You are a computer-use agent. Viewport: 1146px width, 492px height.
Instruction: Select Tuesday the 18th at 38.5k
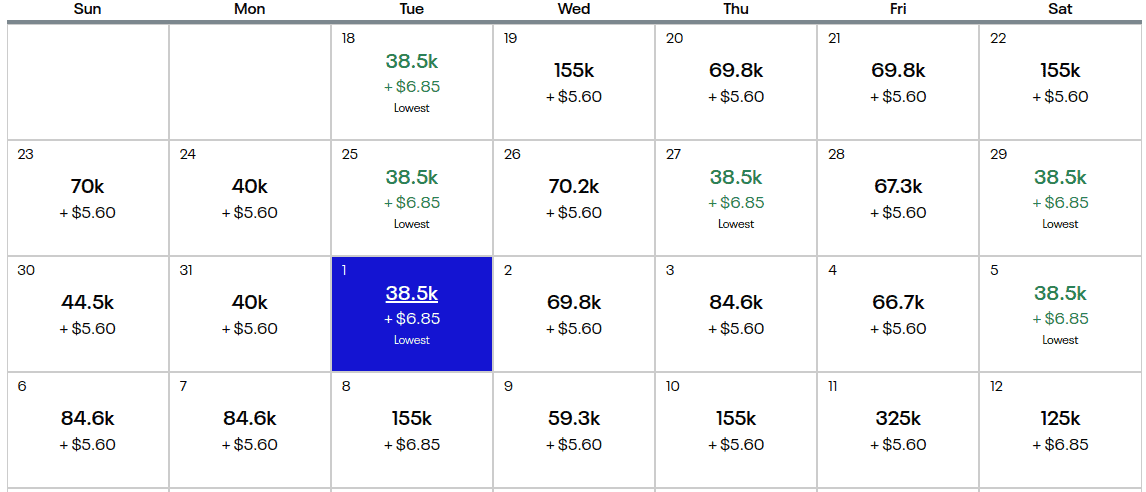[x=412, y=82]
